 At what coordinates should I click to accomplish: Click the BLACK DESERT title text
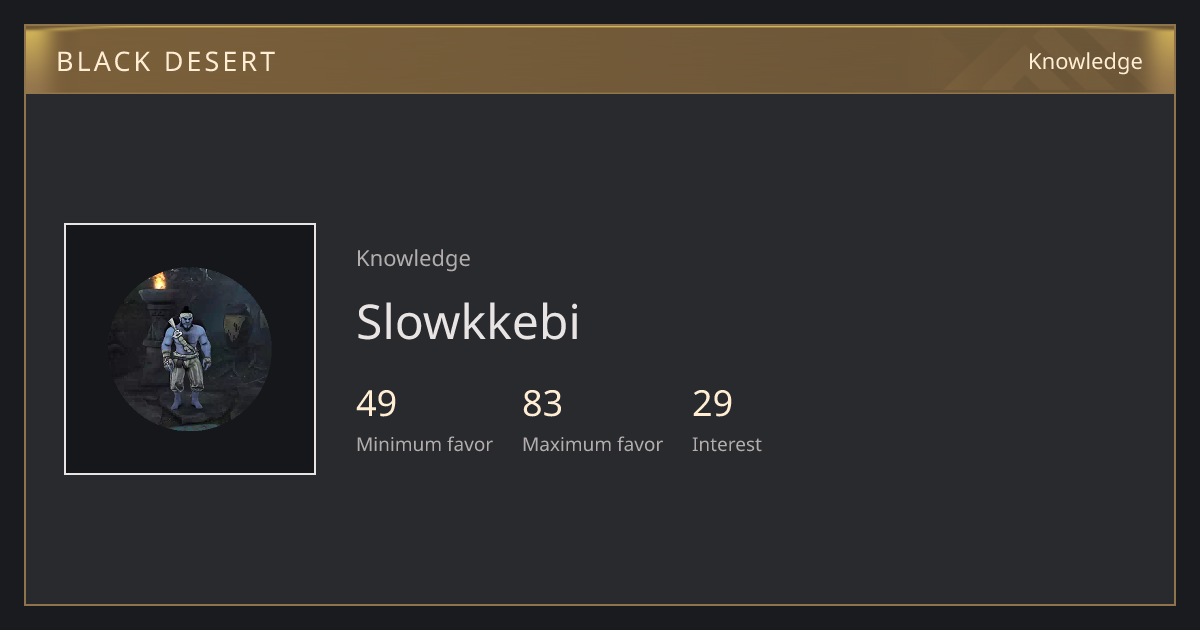[166, 61]
